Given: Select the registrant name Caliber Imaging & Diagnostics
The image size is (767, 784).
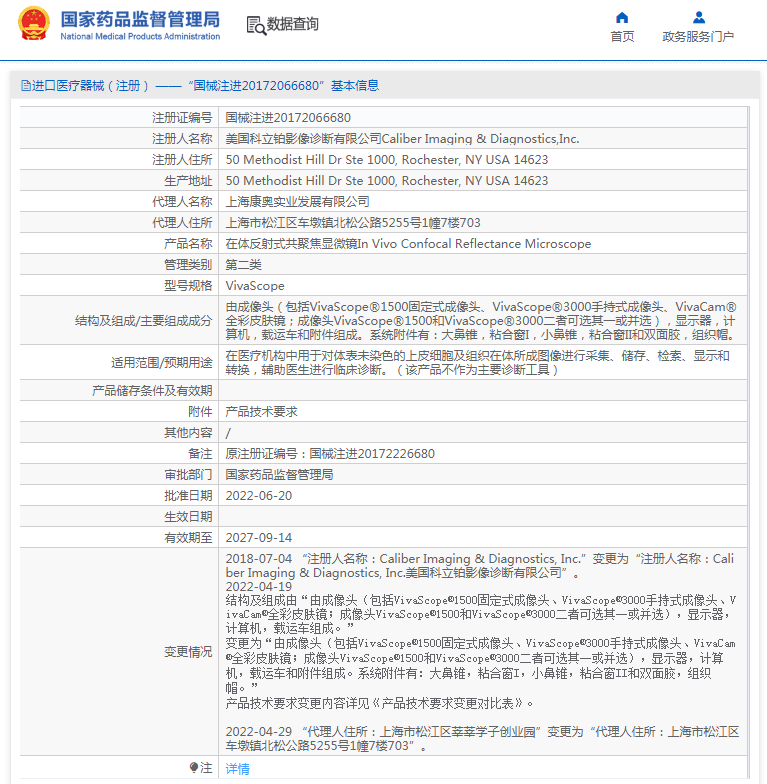Looking at the screenshot, I should [x=402, y=138].
